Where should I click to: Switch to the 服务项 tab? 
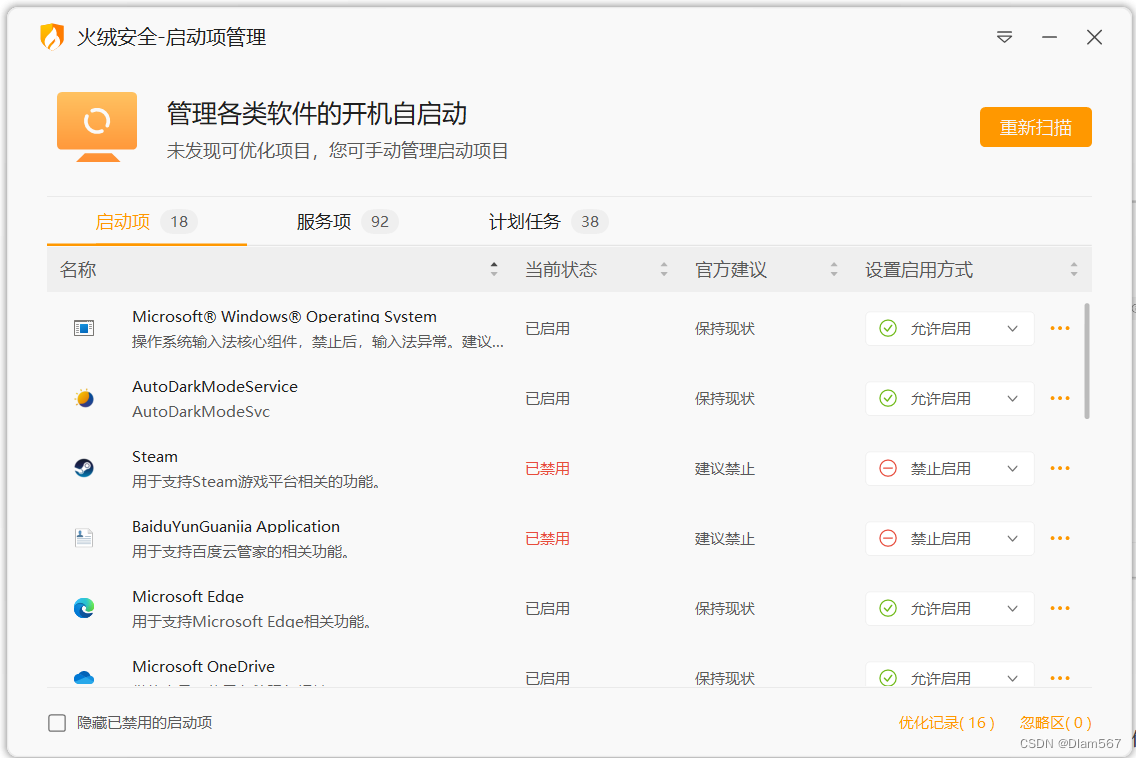(347, 222)
